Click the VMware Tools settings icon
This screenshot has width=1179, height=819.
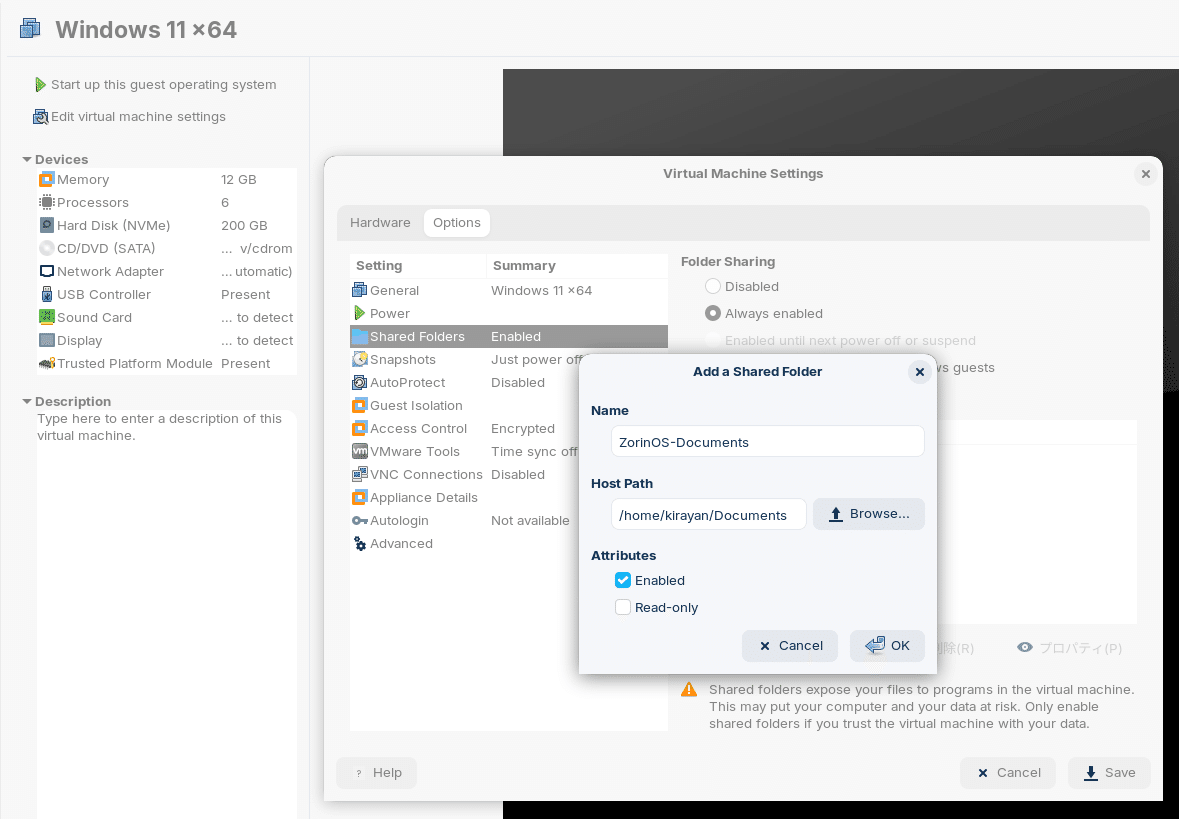pyautogui.click(x=358, y=451)
